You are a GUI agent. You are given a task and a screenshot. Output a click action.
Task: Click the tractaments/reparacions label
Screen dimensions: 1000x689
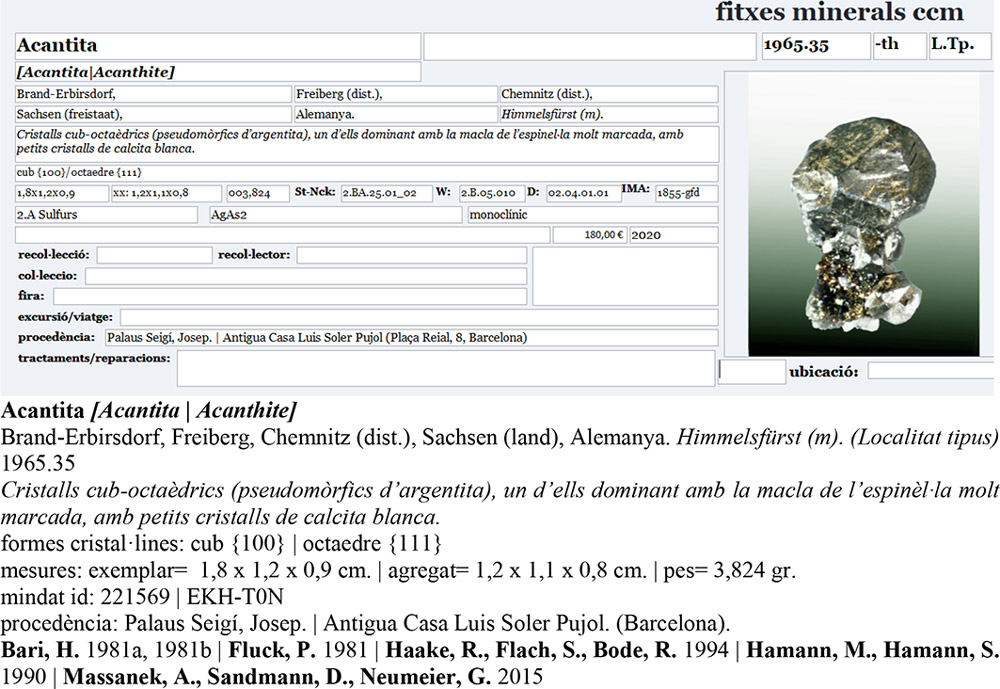click(94, 359)
